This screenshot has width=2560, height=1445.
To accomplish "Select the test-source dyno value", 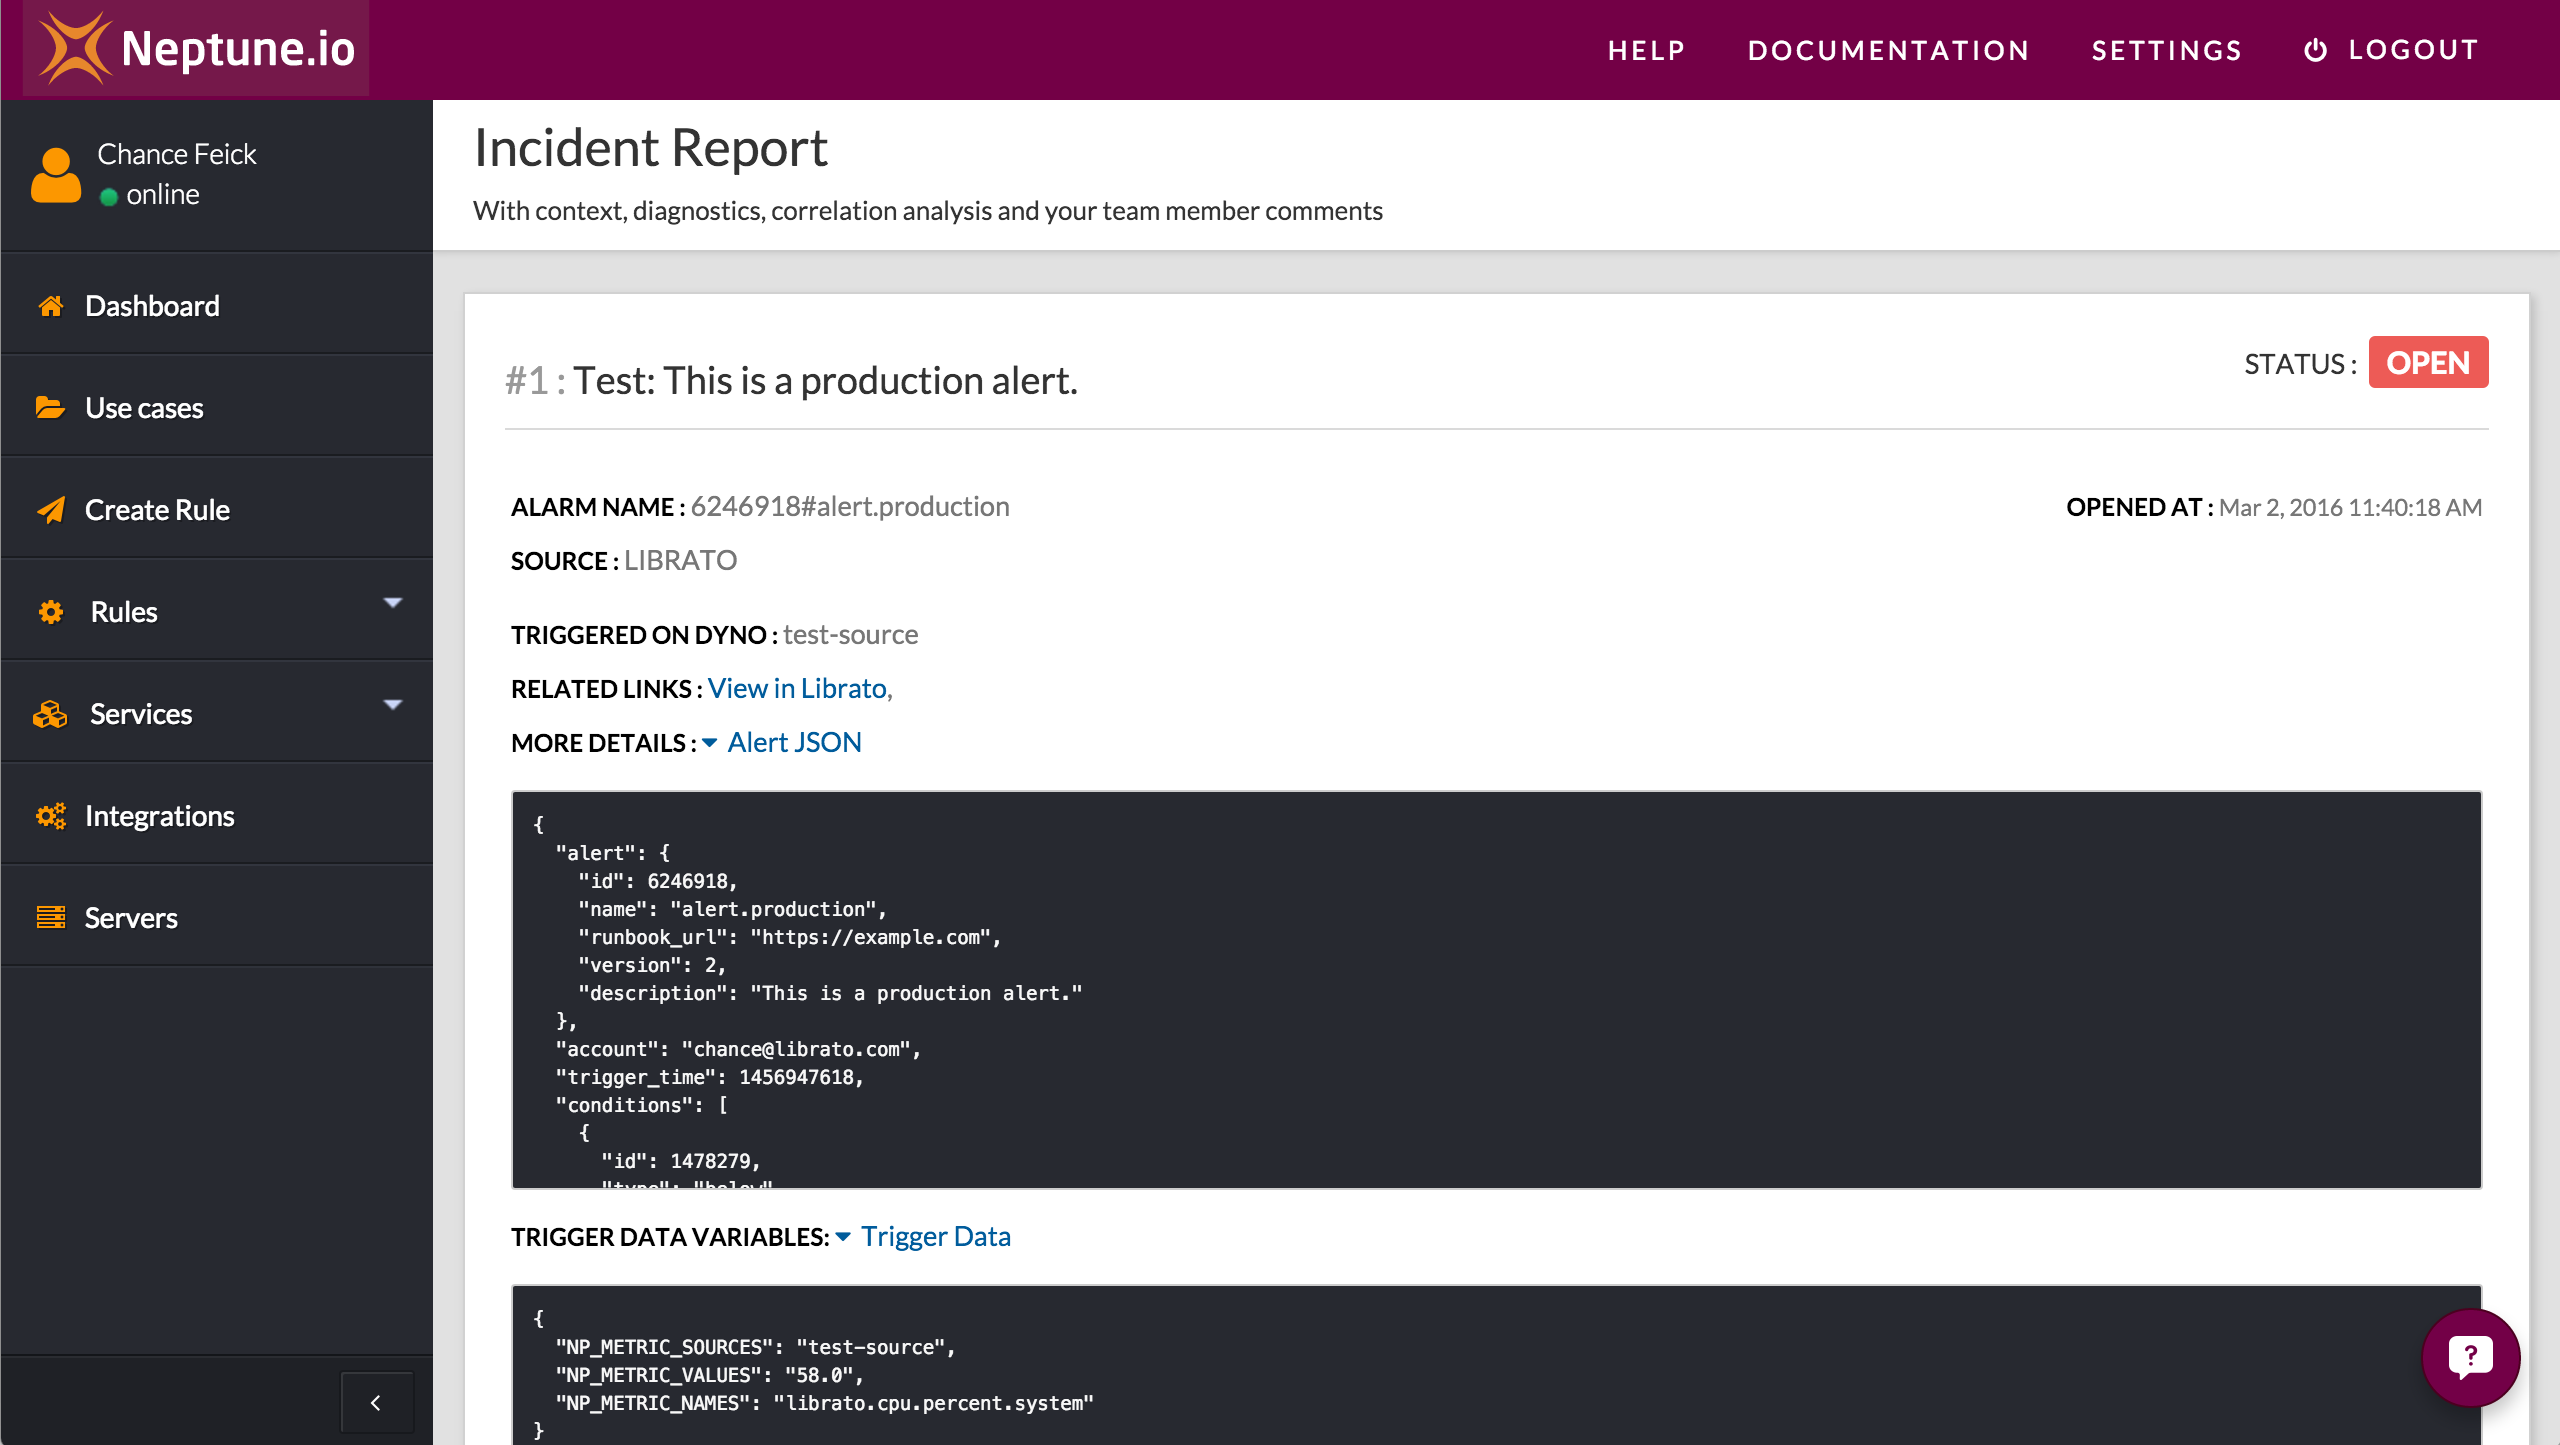I will click(850, 634).
